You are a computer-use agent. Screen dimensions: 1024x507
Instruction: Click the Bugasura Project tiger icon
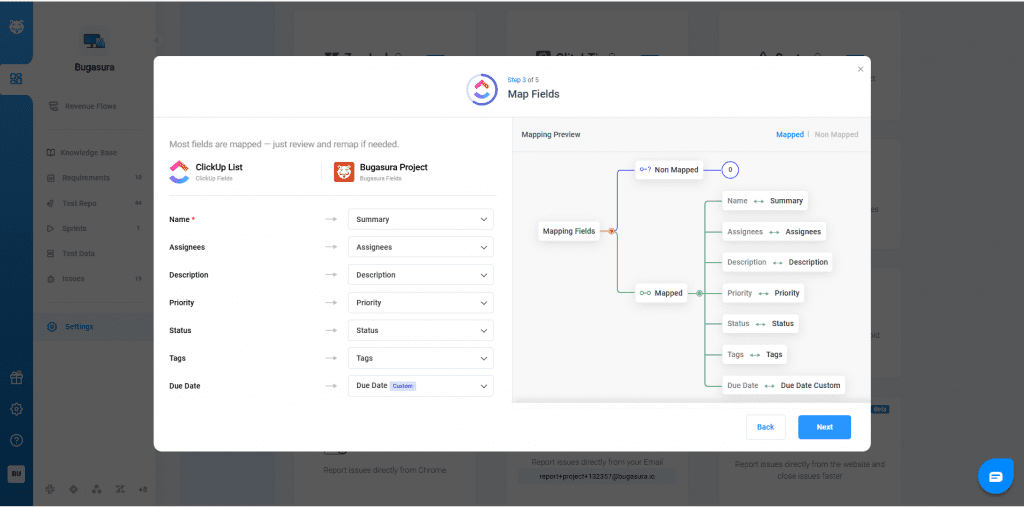(343, 172)
